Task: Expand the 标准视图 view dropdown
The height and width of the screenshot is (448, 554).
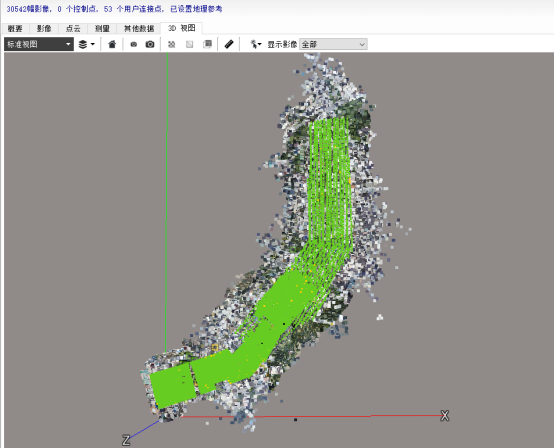Action: click(x=39, y=44)
